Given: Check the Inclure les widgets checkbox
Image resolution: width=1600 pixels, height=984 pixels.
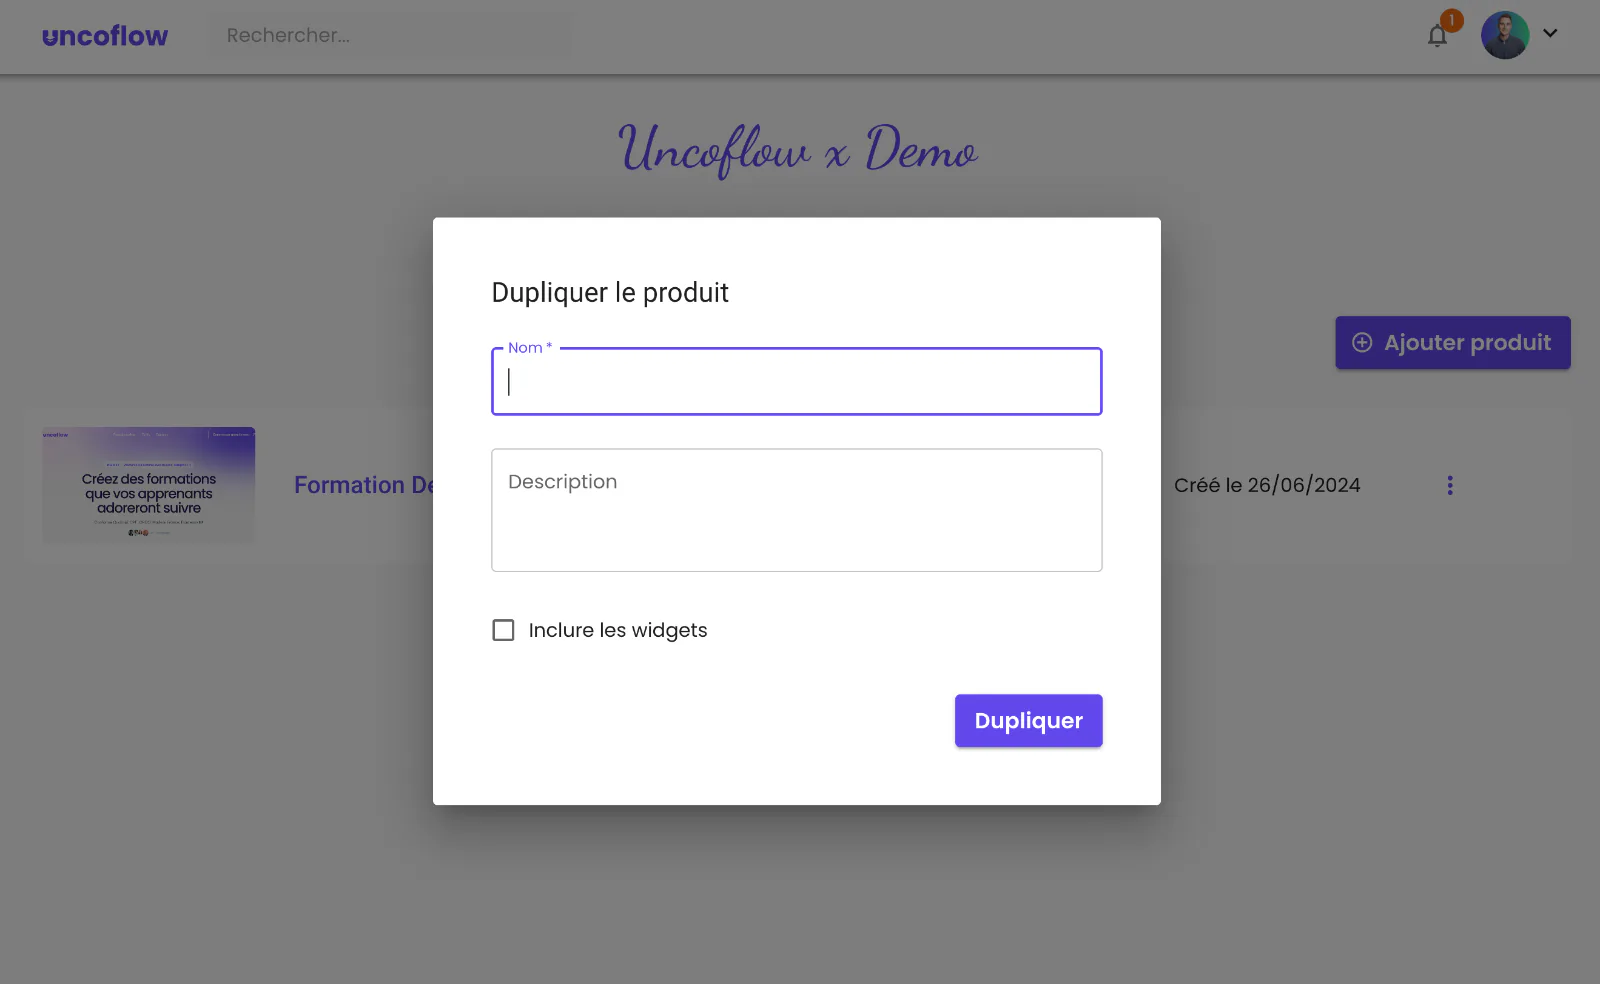Looking at the screenshot, I should [503, 630].
